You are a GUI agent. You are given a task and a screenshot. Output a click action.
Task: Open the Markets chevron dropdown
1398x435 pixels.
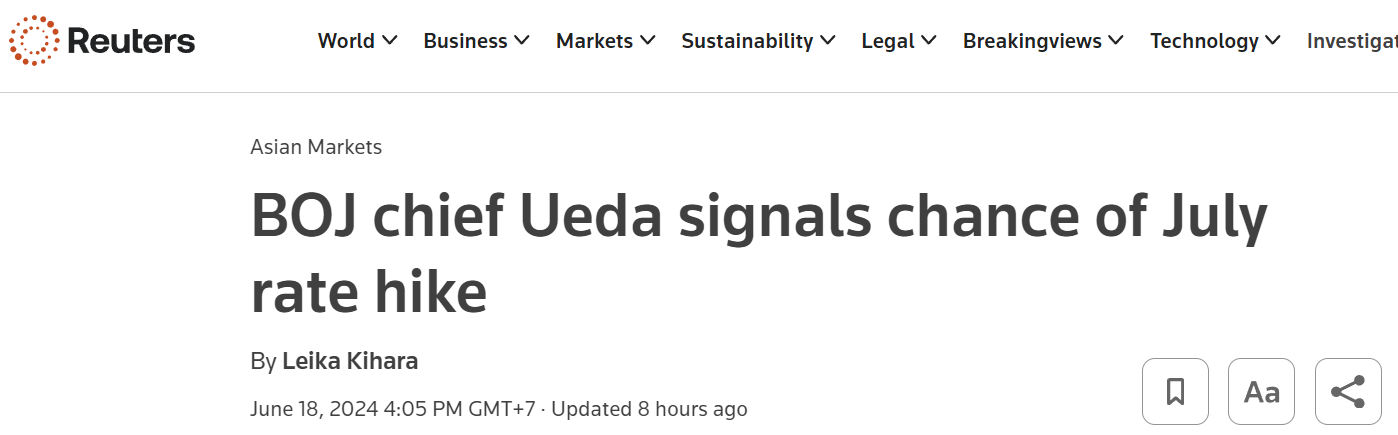pos(648,41)
